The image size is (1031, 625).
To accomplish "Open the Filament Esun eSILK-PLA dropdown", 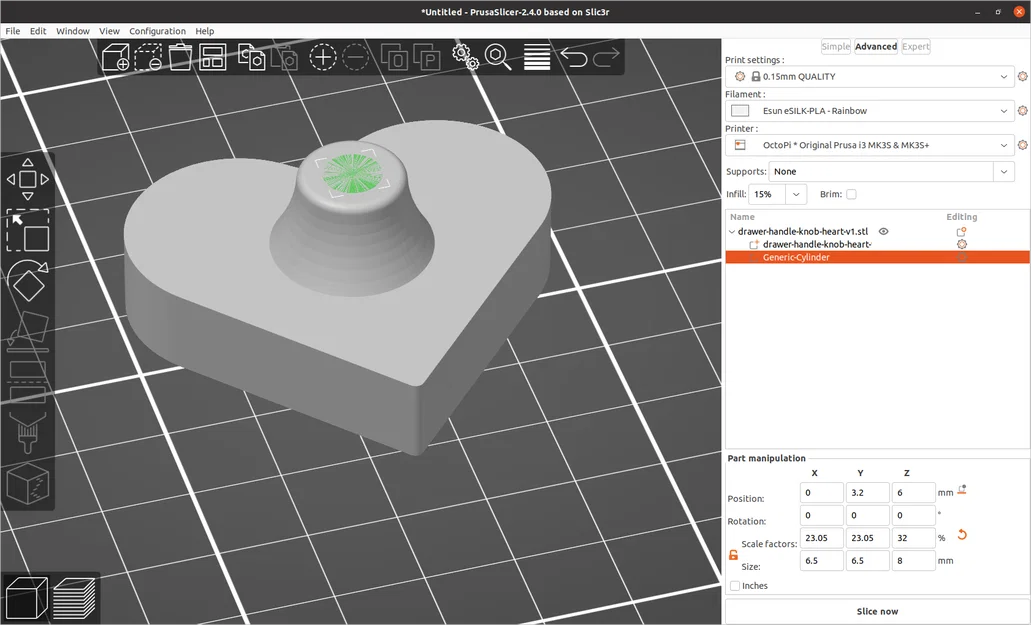I will click(870, 110).
